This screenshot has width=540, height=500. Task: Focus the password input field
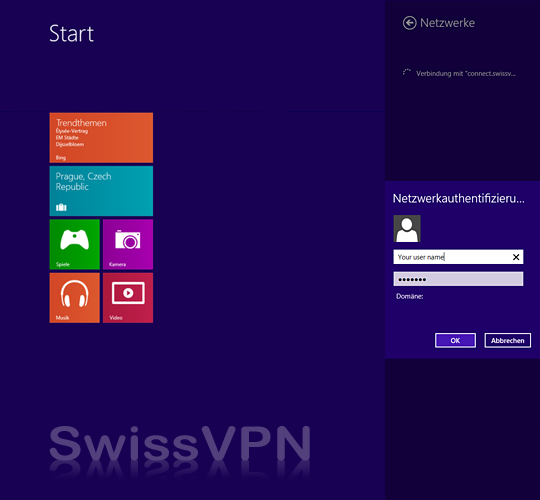tap(458, 279)
